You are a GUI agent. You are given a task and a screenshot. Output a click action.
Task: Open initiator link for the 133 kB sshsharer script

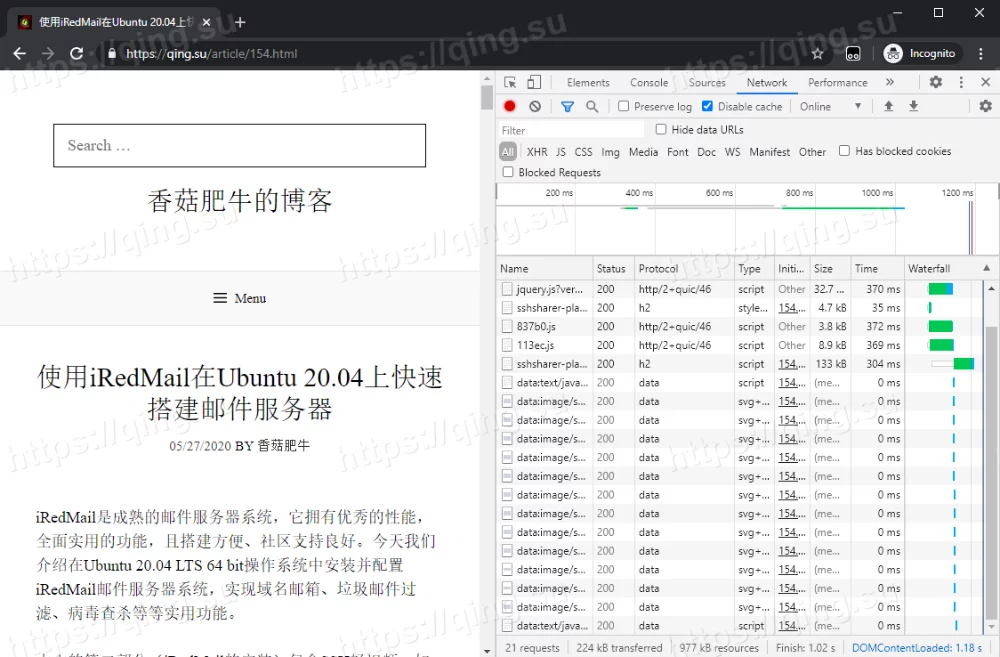coord(791,364)
